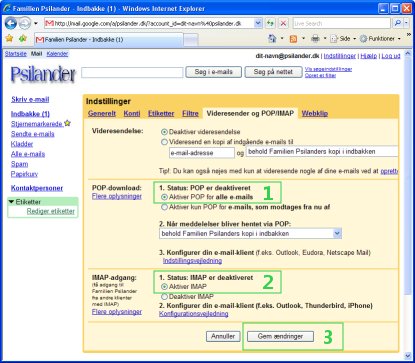Image resolution: width=415 pixels, height=363 pixels.
Task: Click the Gem ændringer button
Action: point(280,336)
